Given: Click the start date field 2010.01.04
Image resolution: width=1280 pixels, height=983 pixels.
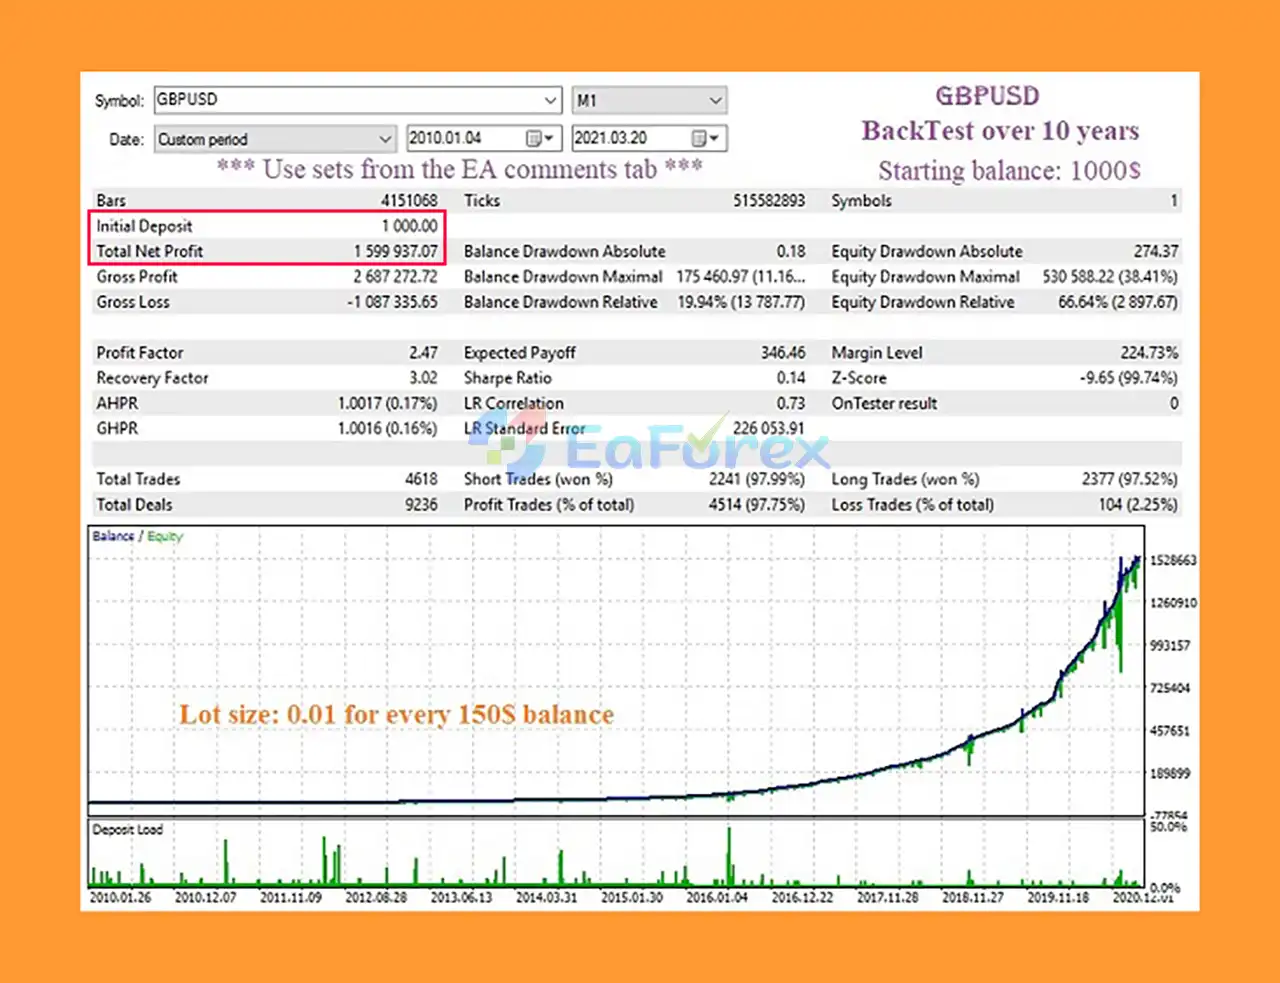Looking at the screenshot, I should pyautogui.click(x=484, y=139).
